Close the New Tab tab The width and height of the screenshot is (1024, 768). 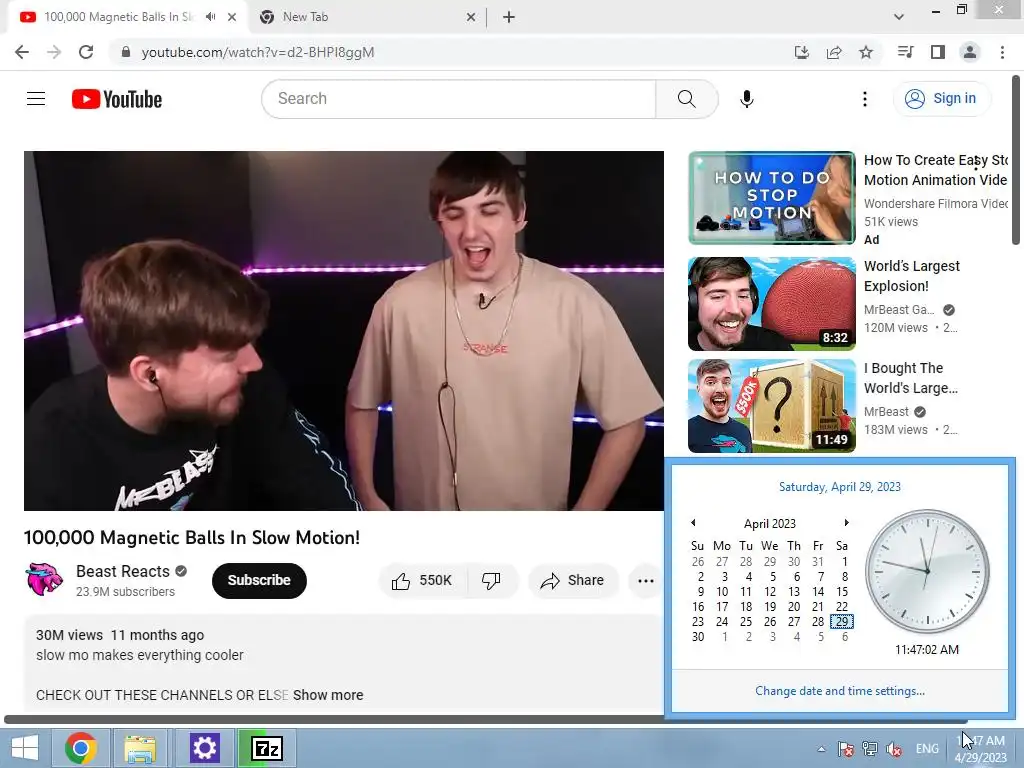point(471,17)
